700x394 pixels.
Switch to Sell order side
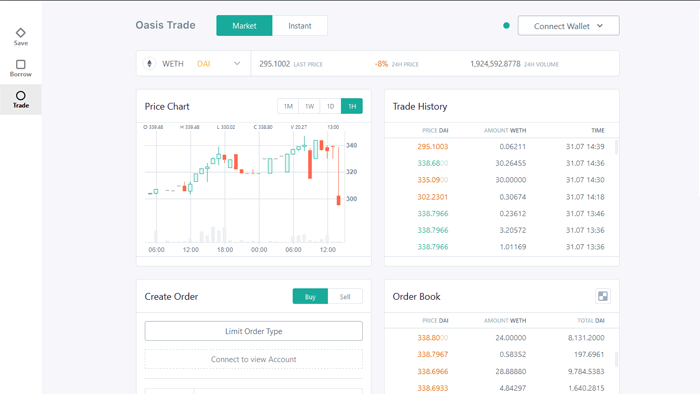(345, 297)
